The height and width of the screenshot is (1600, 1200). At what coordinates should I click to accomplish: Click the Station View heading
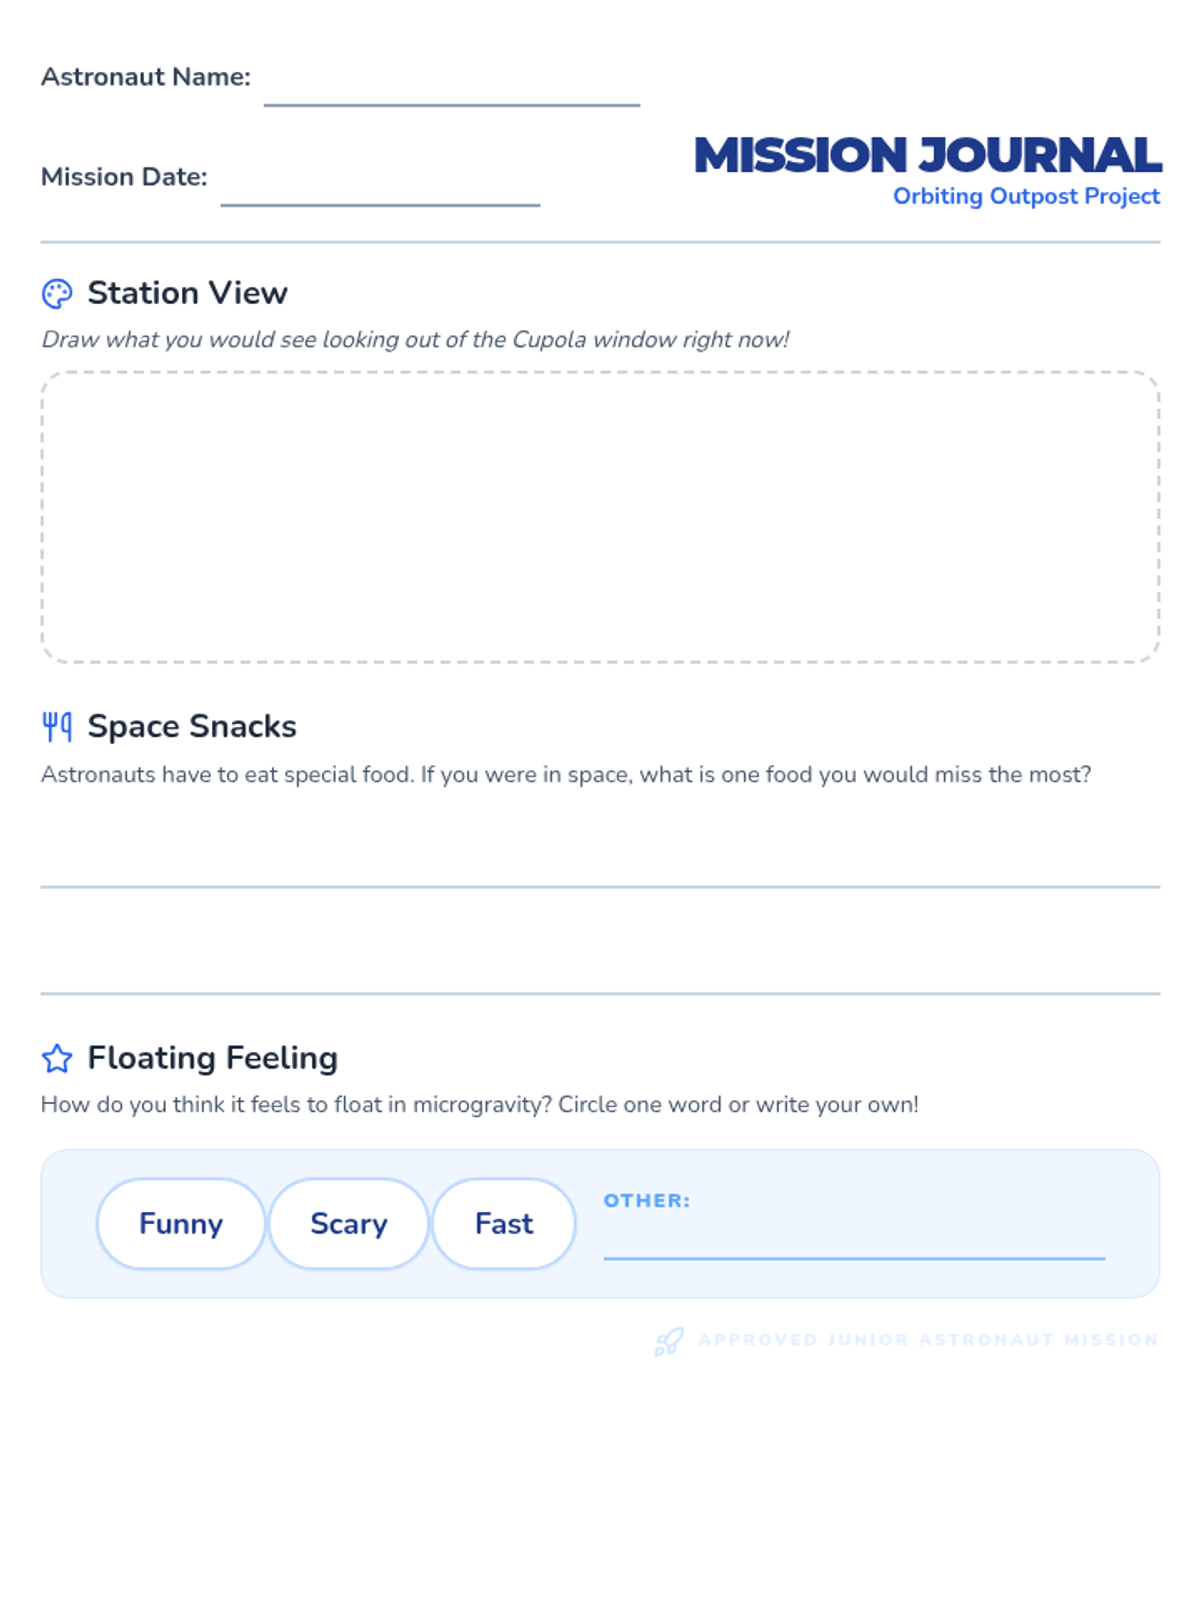pyautogui.click(x=187, y=293)
